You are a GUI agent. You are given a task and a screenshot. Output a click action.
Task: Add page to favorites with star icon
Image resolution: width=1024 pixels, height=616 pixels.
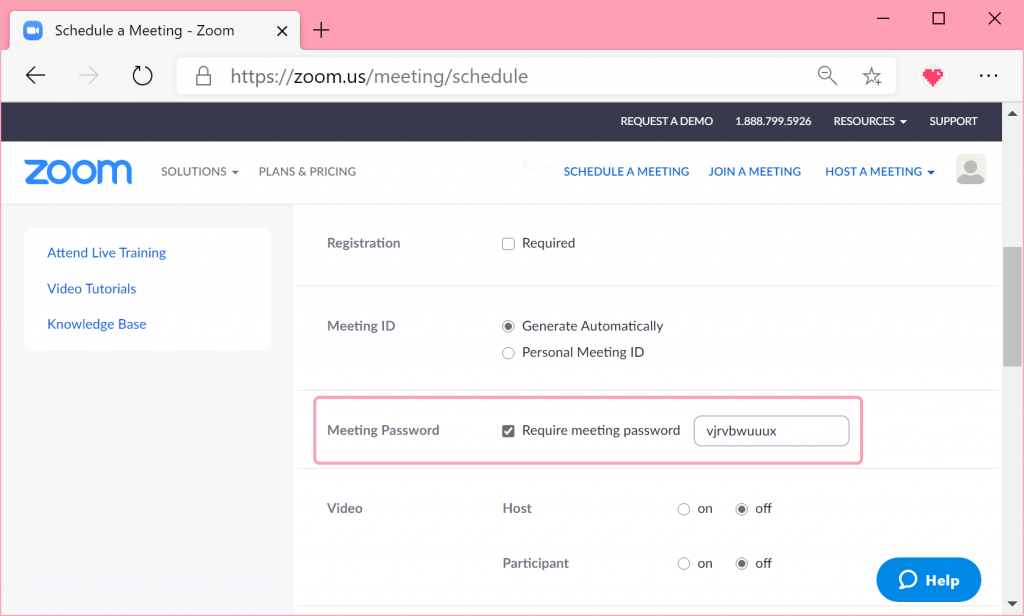tap(872, 76)
